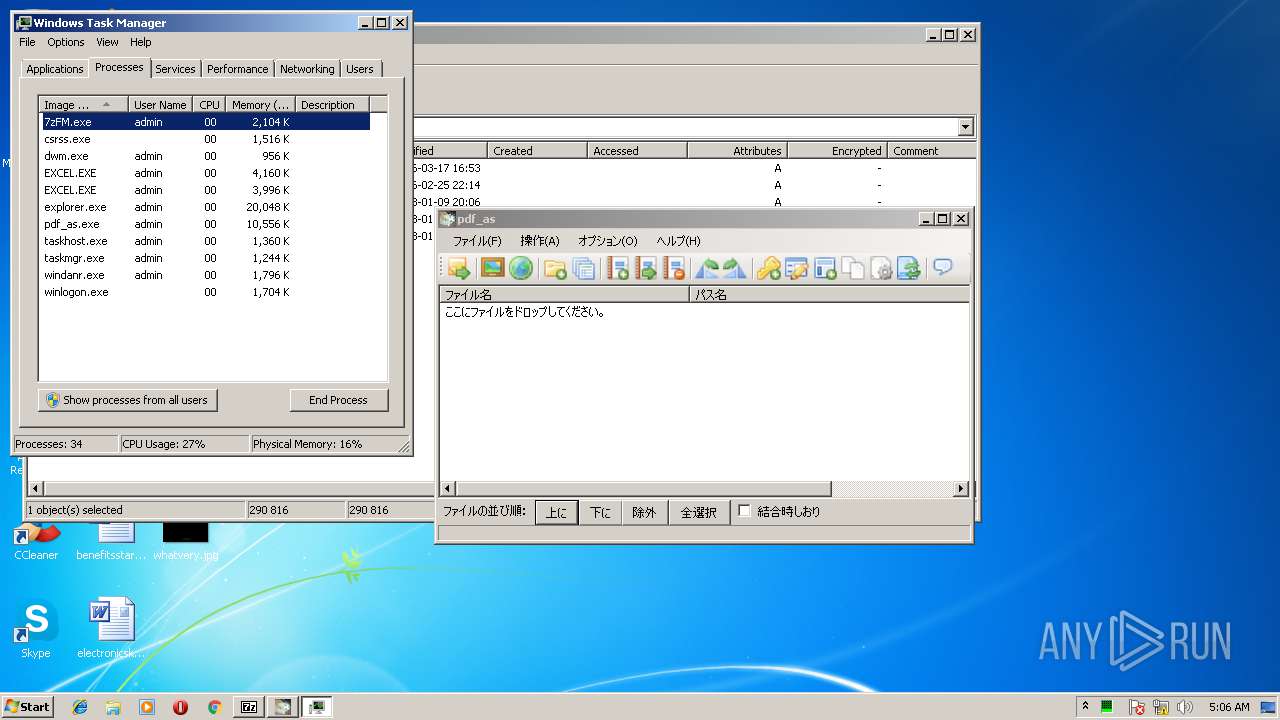The height and width of the screenshot is (720, 1280).
Task: Click the landscape picture icon in pdf_as toolbar
Action: (x=492, y=268)
